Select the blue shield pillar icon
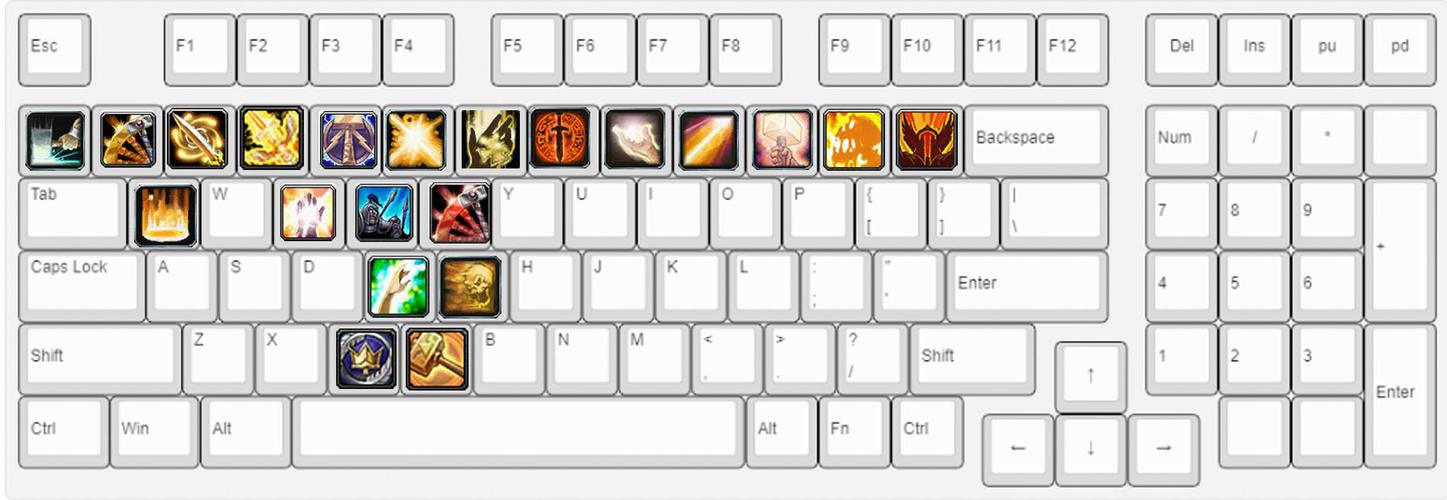 tap(347, 138)
